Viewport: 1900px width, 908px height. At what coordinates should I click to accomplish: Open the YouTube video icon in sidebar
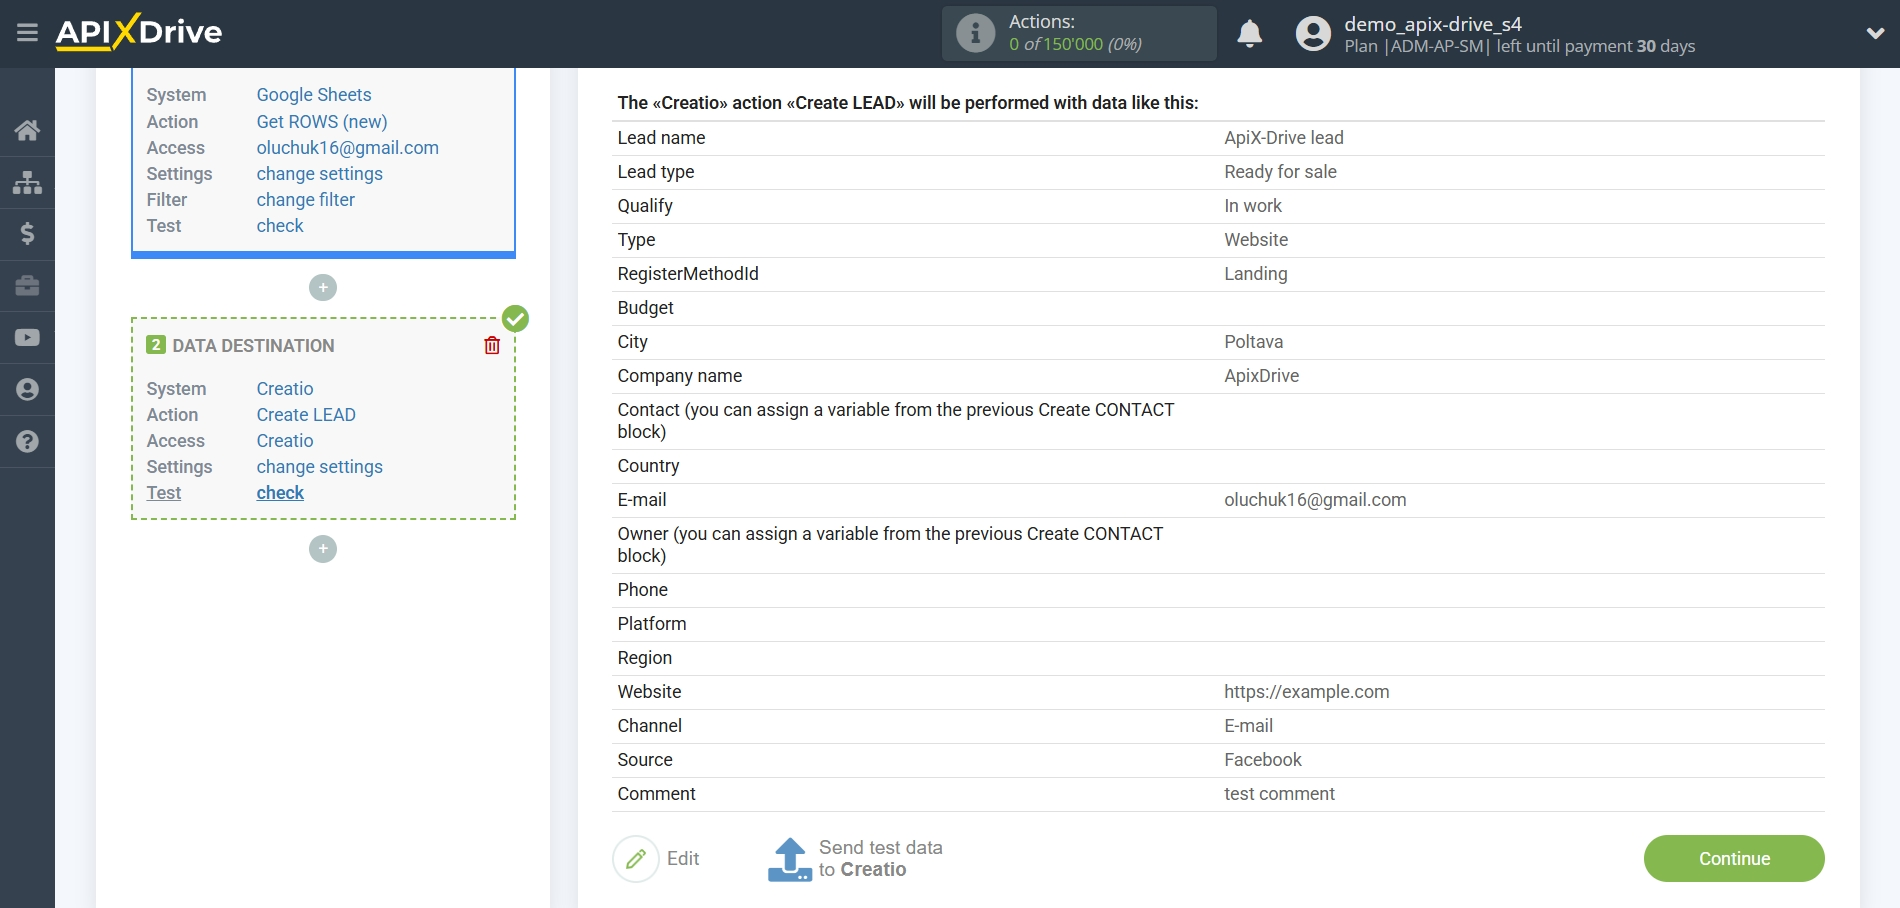tap(27, 338)
